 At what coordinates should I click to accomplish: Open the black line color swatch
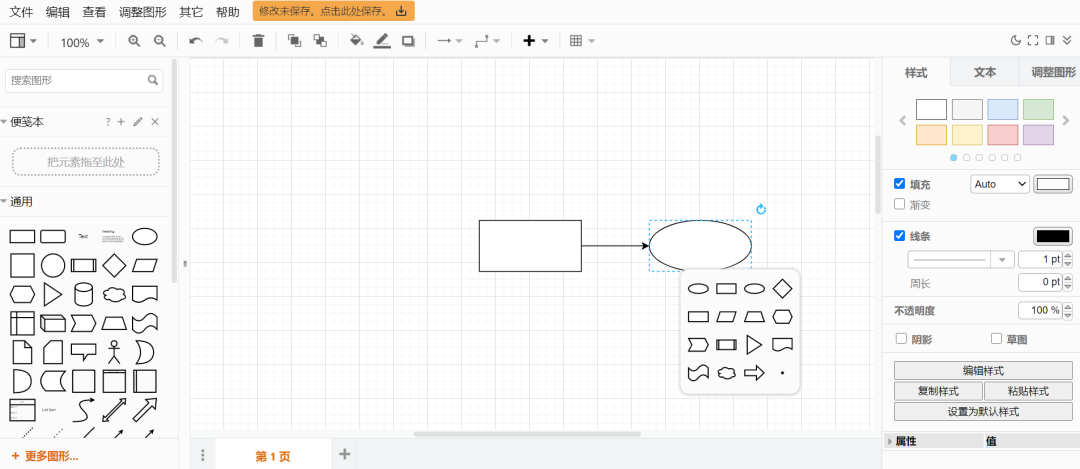[x=1053, y=236]
